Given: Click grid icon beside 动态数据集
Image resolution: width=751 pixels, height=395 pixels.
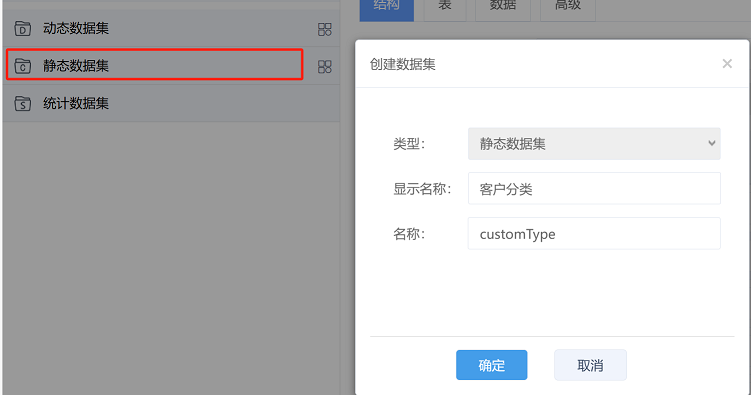Looking at the screenshot, I should (324, 29).
